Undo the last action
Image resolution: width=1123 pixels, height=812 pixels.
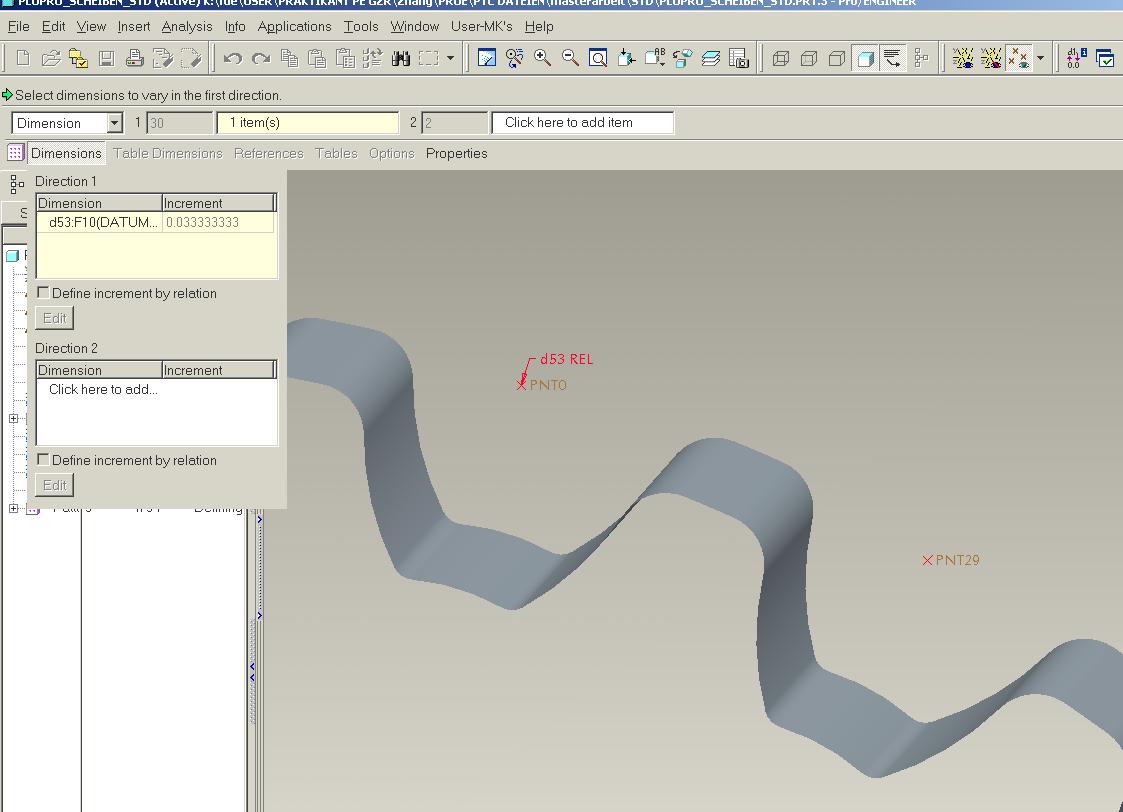point(232,58)
